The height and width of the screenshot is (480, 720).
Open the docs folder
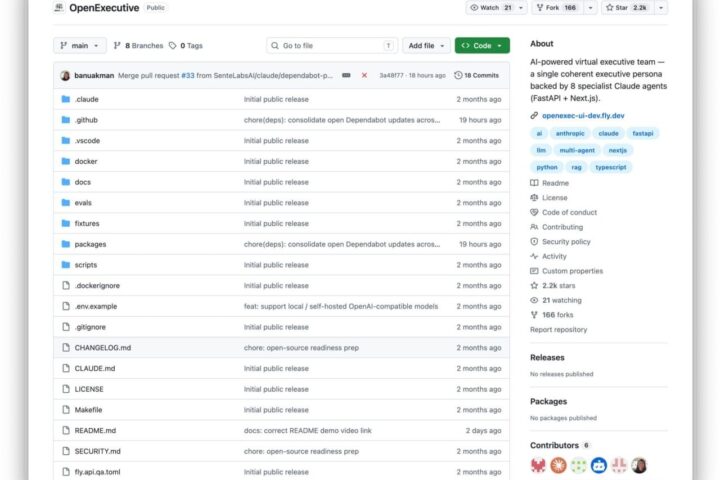(x=83, y=182)
